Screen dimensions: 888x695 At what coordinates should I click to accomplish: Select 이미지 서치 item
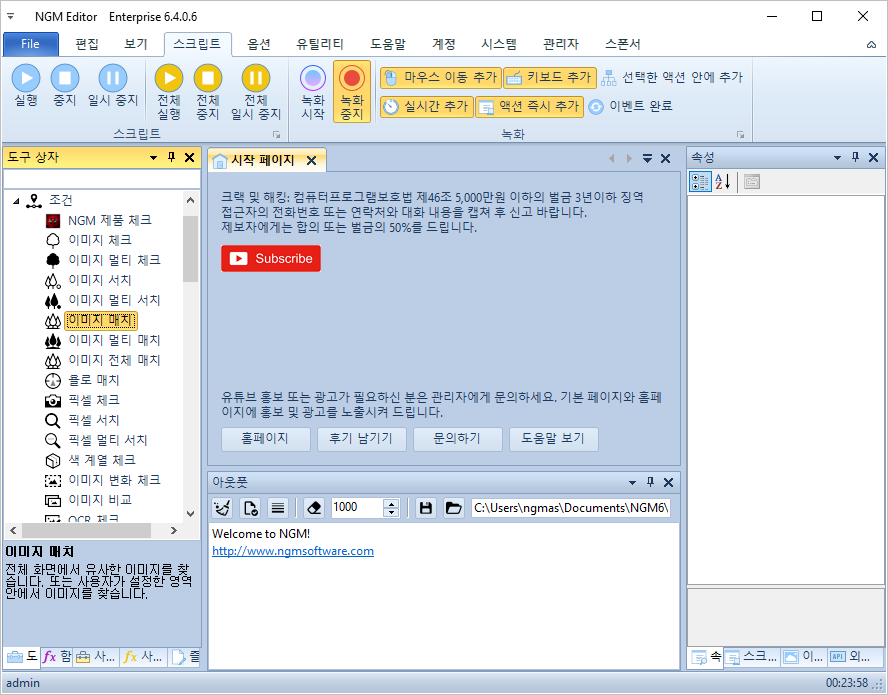point(100,280)
